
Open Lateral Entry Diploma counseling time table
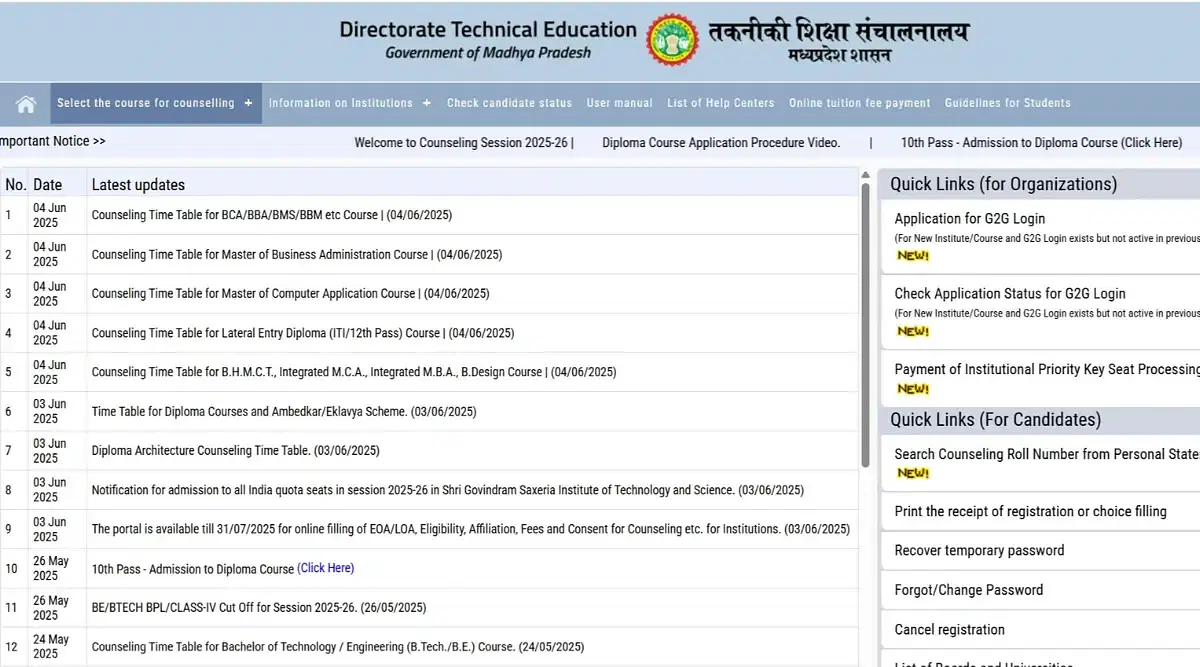(x=303, y=333)
